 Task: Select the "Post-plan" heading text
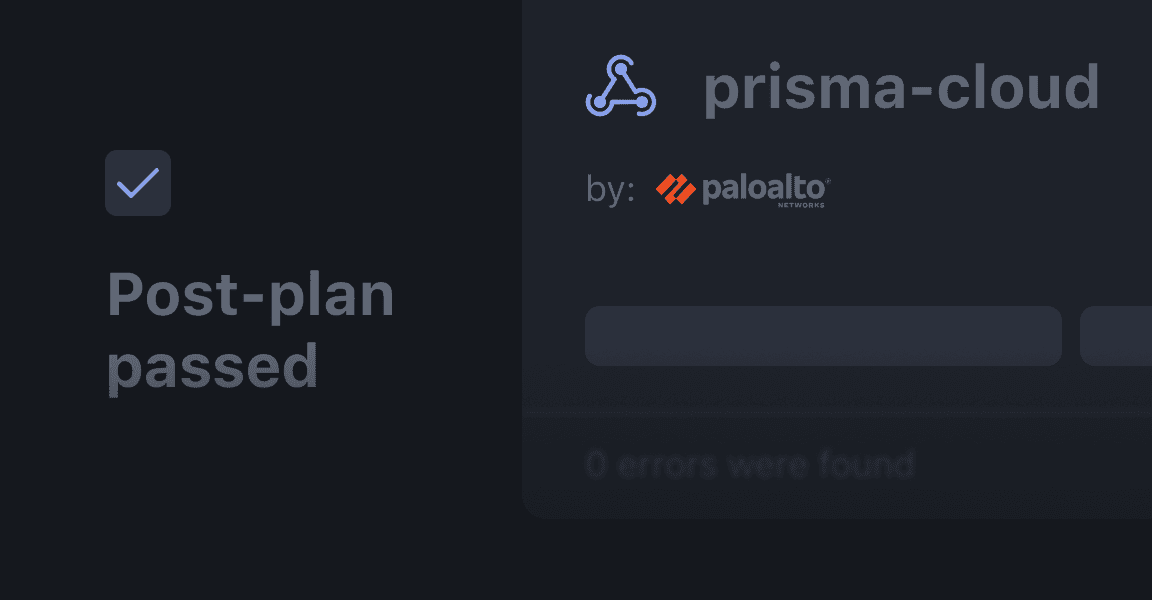(250, 295)
